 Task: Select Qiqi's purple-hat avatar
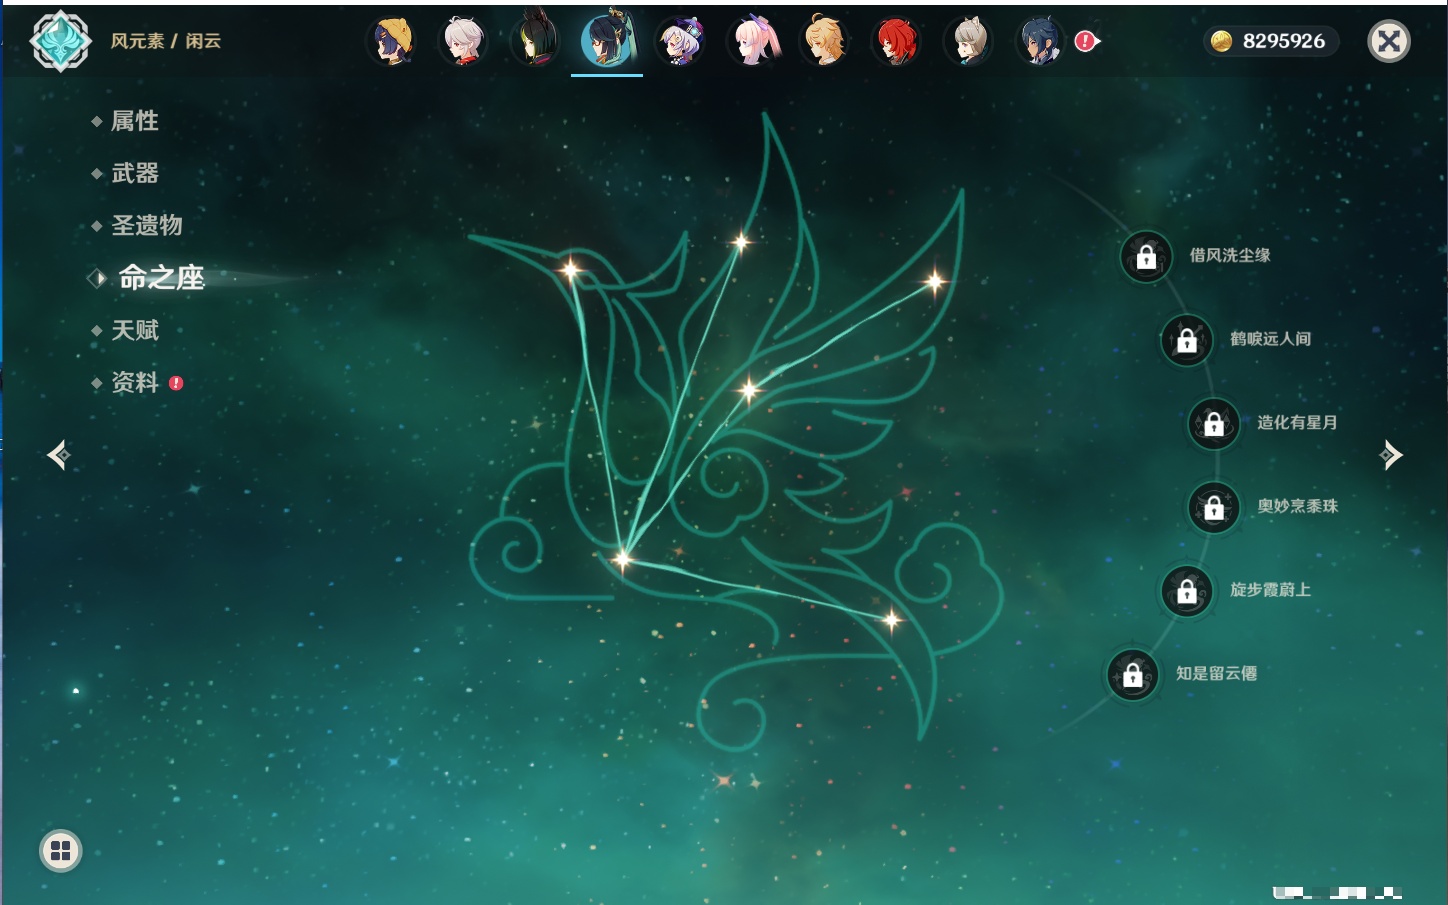(680, 42)
